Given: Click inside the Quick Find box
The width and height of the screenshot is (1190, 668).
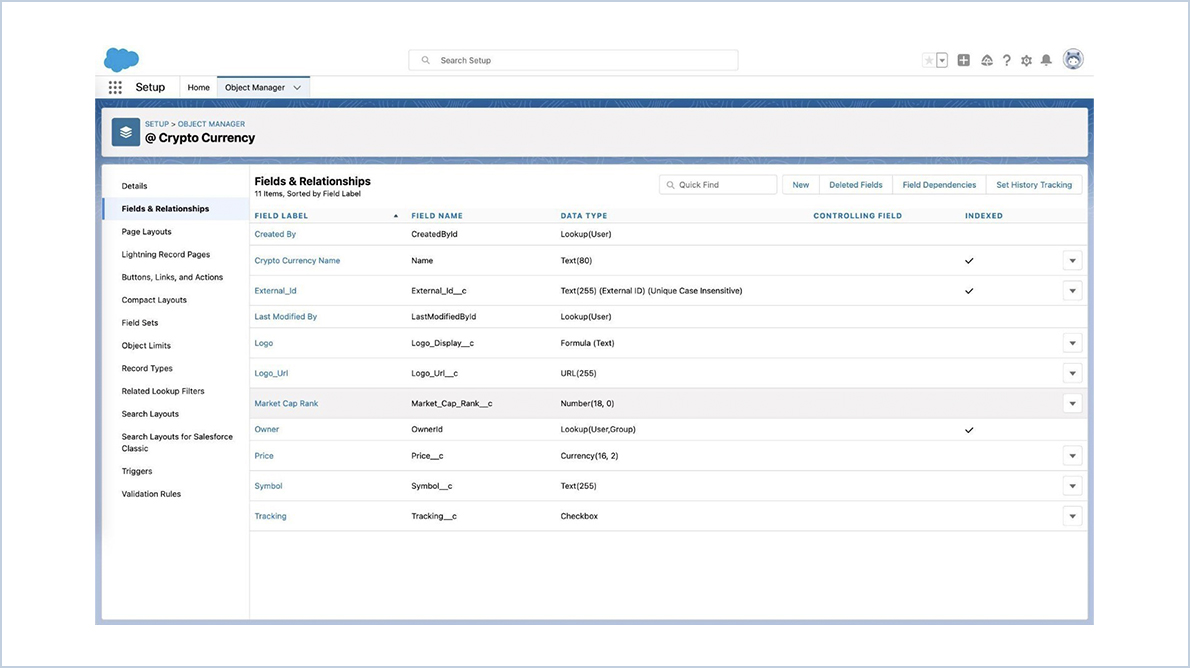Looking at the screenshot, I should pyautogui.click(x=720, y=184).
